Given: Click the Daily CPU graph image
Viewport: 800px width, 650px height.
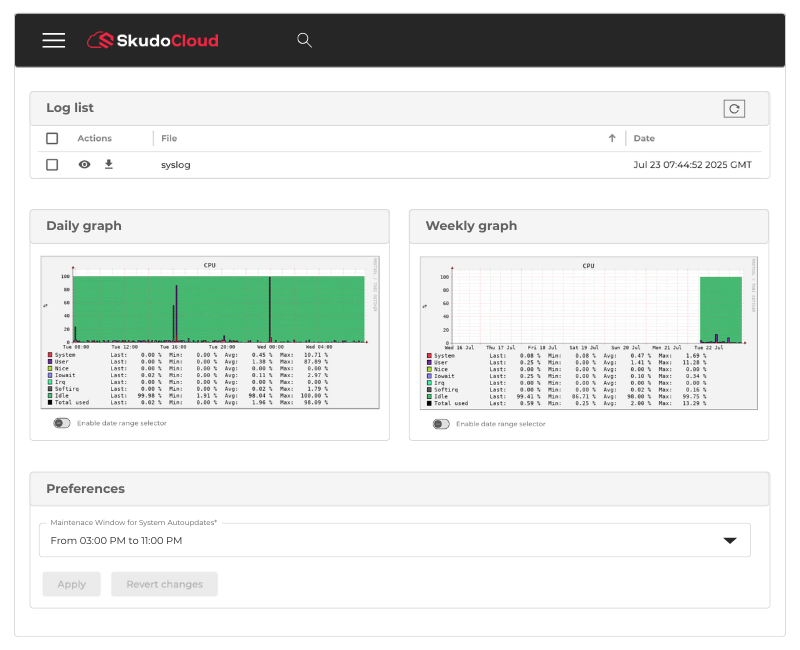Looking at the screenshot, I should coord(210,333).
